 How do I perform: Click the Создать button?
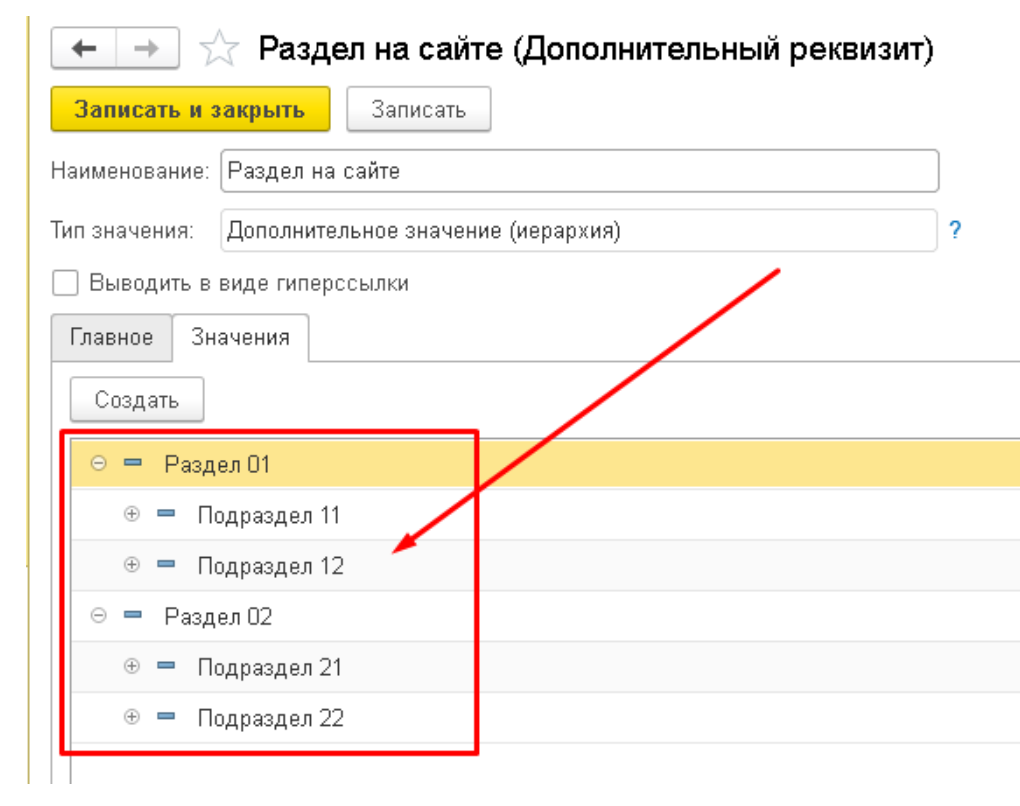coord(137,399)
